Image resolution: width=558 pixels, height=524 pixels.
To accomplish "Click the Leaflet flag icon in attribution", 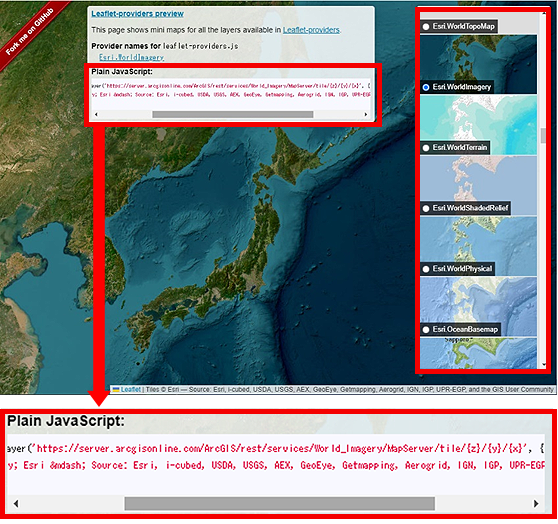I will (x=116, y=390).
